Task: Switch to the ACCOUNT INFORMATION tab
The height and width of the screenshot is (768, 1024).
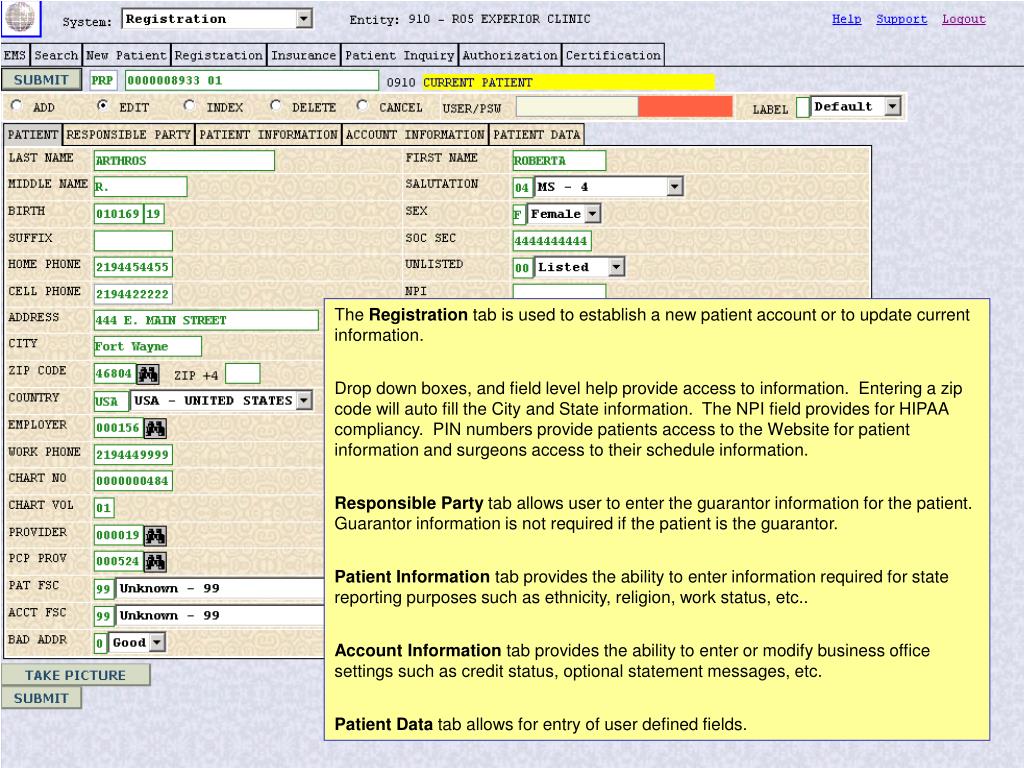Action: (415, 135)
